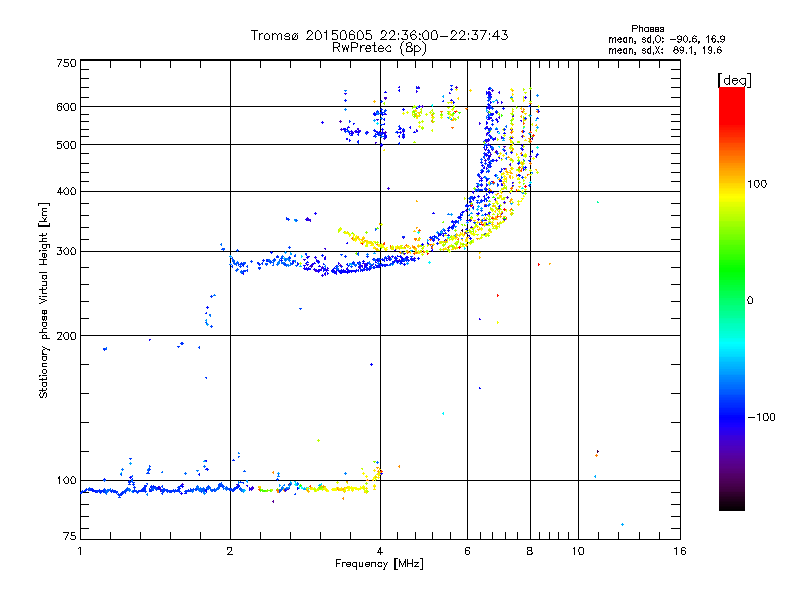
Task: Click the 1 tick on frequency axis
Action: 80,551
